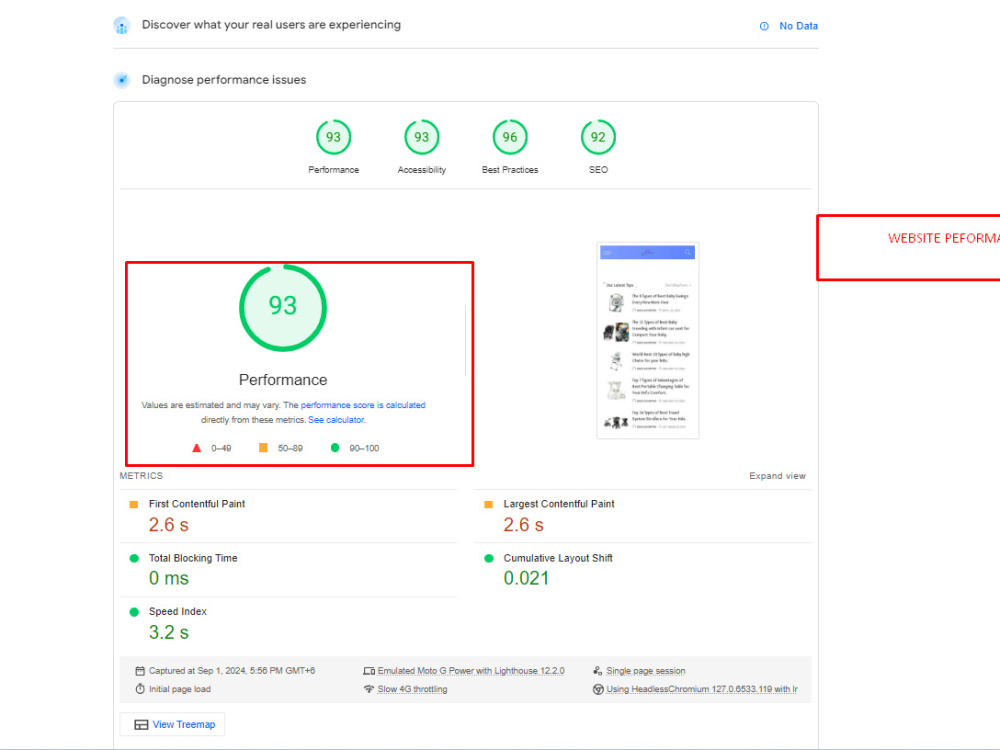Click Slow 4G throttling text
The width and height of the screenshot is (1000, 750).
[x=412, y=689]
